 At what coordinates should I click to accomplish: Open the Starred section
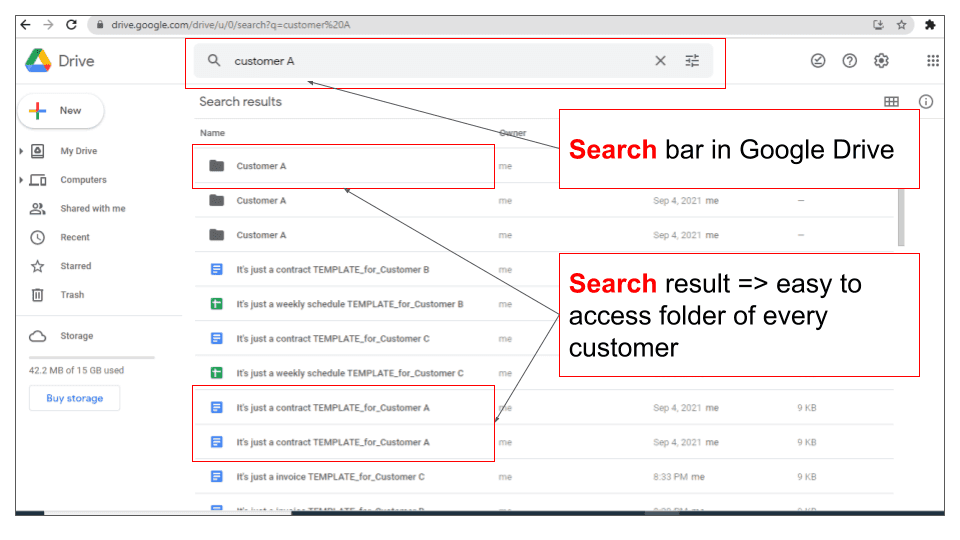(75, 266)
